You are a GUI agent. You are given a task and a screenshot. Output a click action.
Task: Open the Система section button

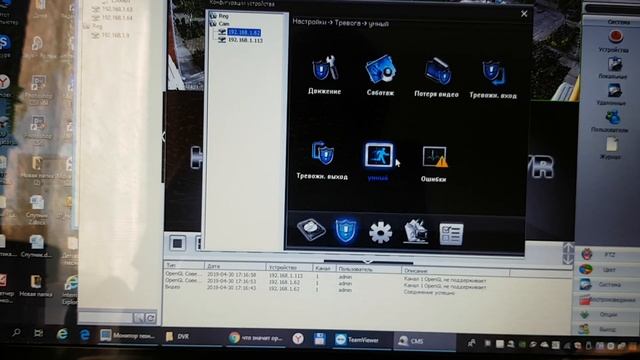click(x=608, y=284)
